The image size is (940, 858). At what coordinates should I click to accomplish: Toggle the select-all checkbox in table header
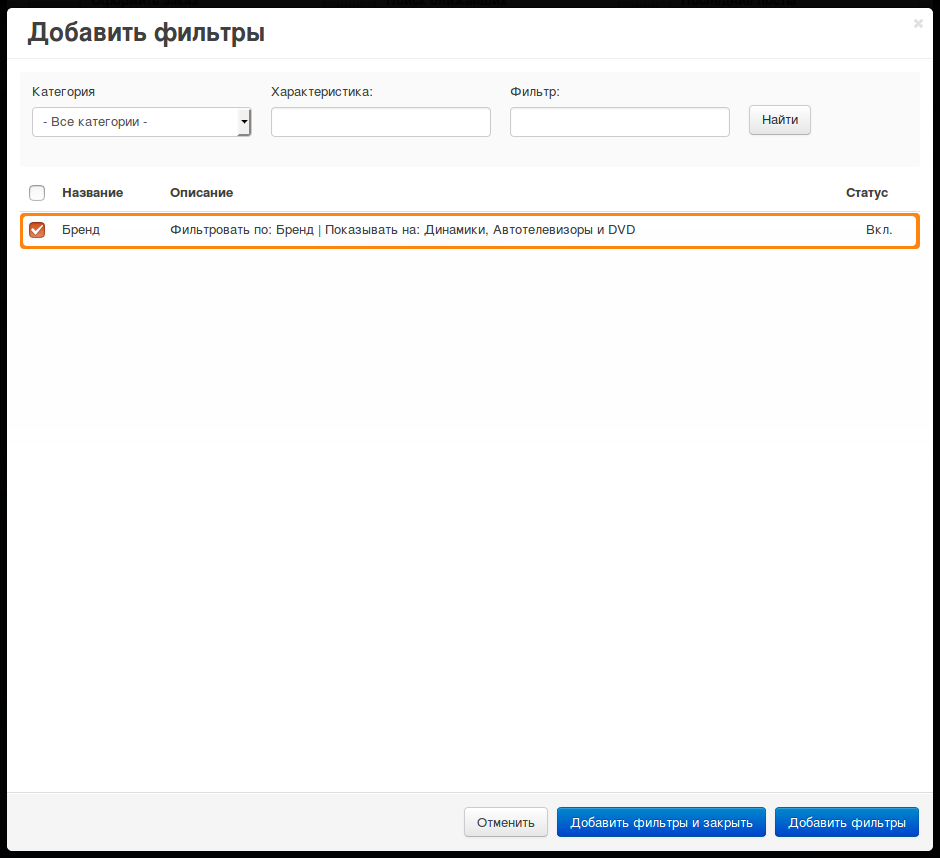tap(37, 193)
